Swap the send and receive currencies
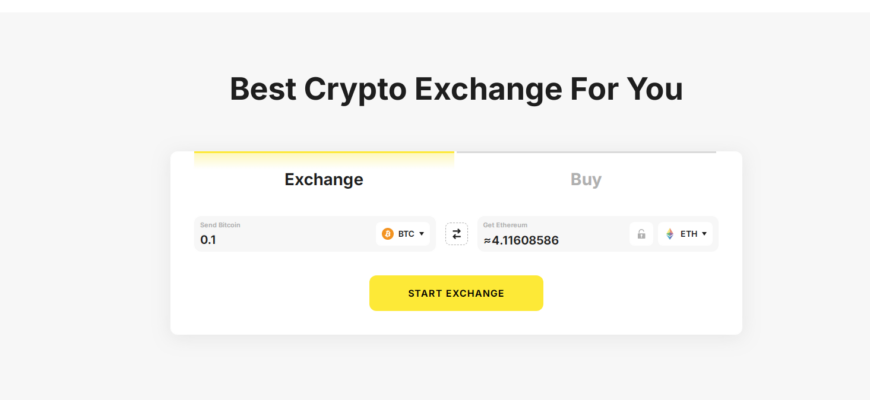This screenshot has height=400, width=870. (x=456, y=234)
